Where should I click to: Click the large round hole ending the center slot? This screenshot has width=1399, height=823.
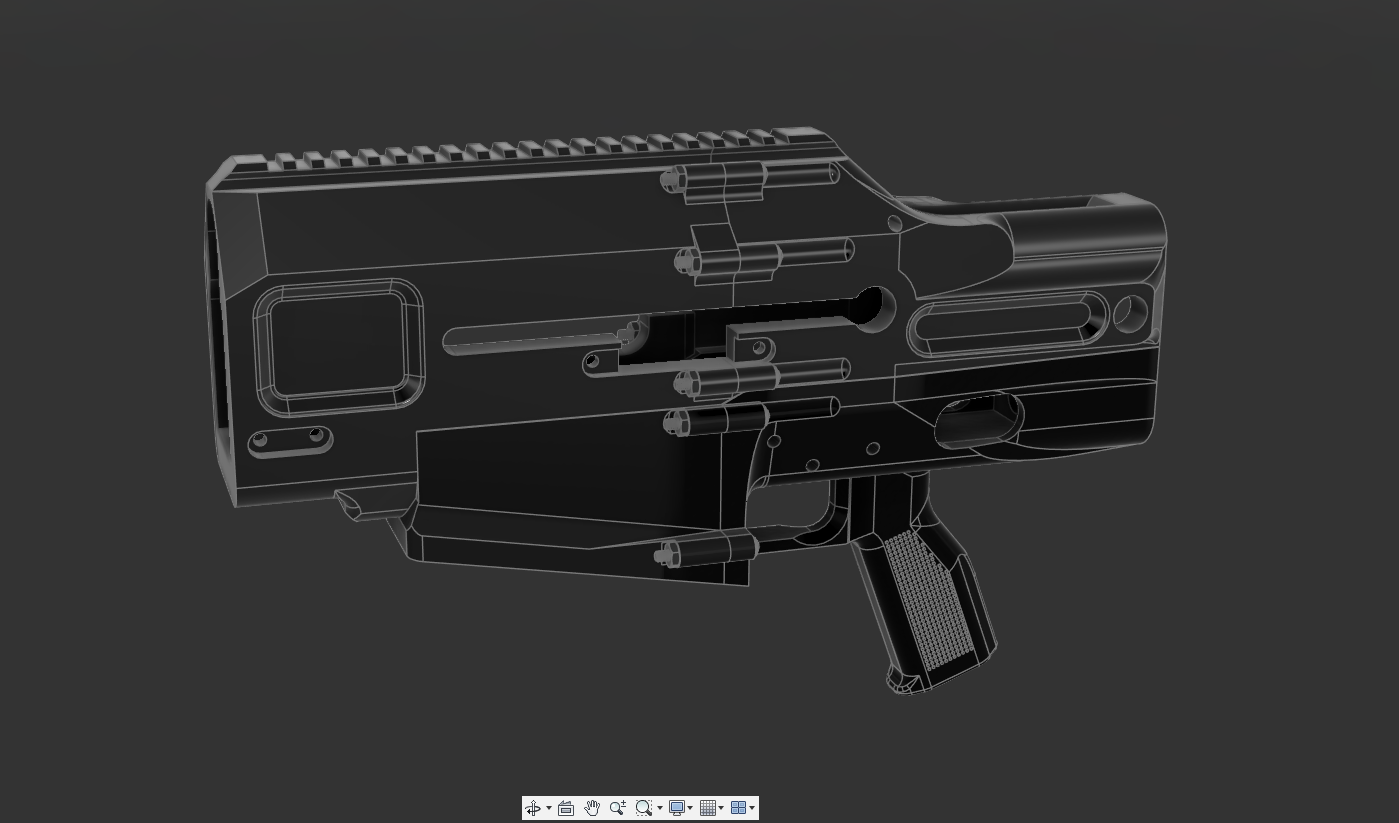pos(874,308)
